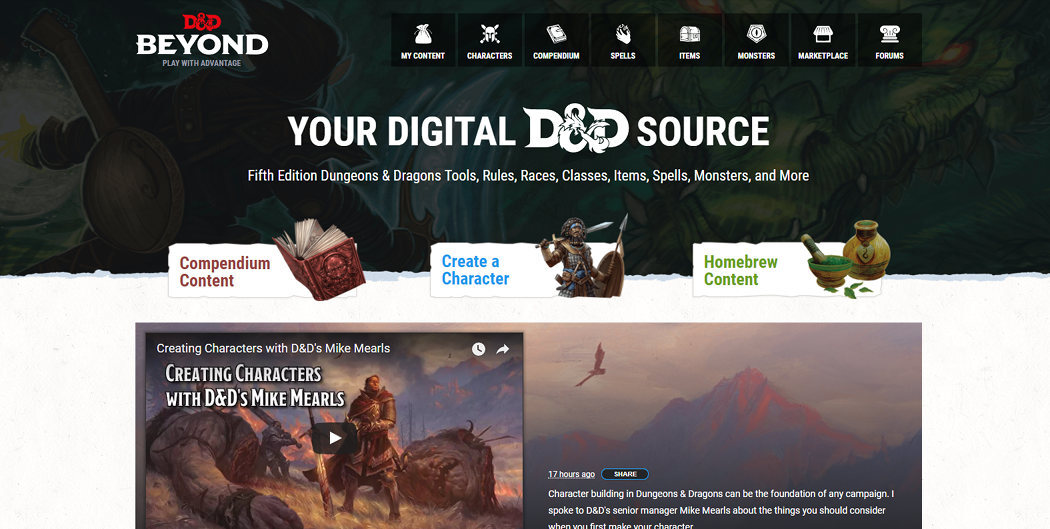The height and width of the screenshot is (529, 1050).
Task: Click the Characters nav icon
Action: (x=489, y=34)
